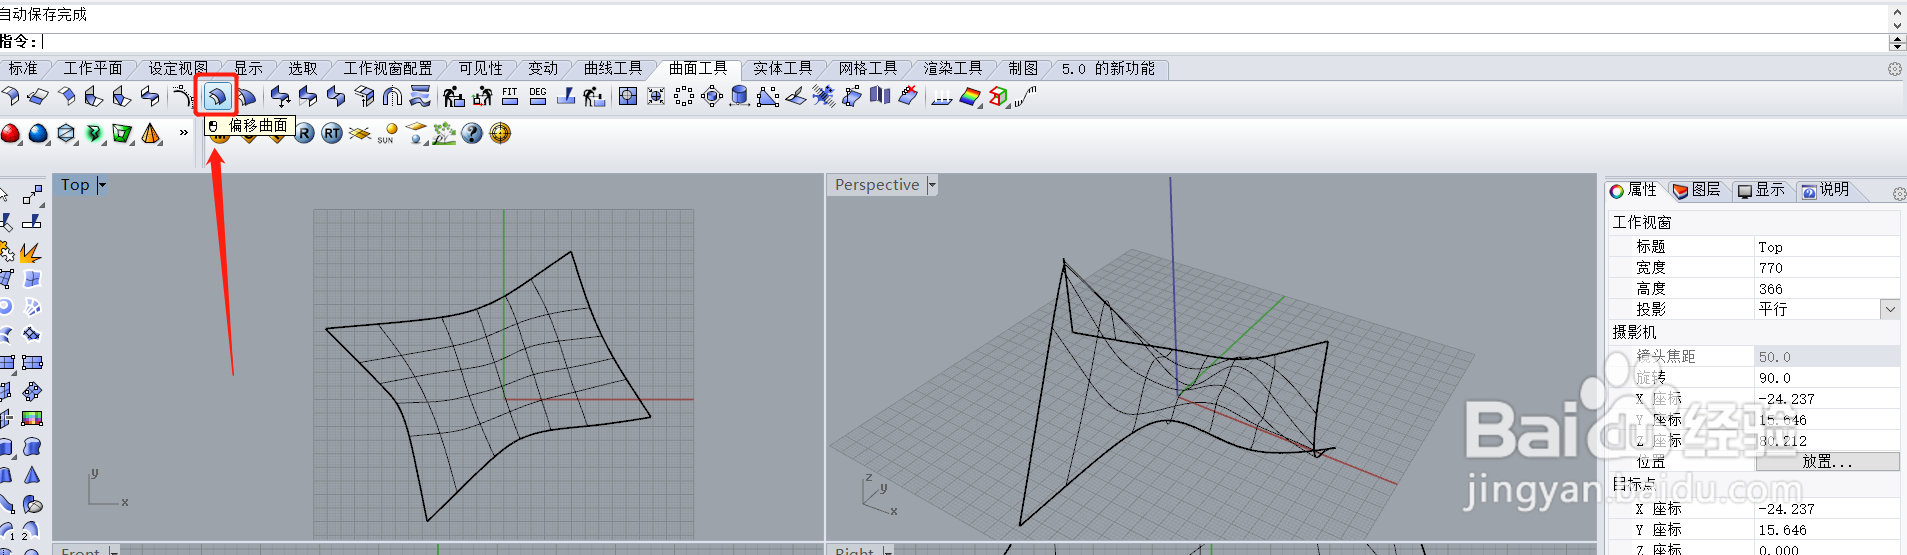Open the 5.0 的新功能 tab
This screenshot has height=555, width=1907.
(1108, 68)
